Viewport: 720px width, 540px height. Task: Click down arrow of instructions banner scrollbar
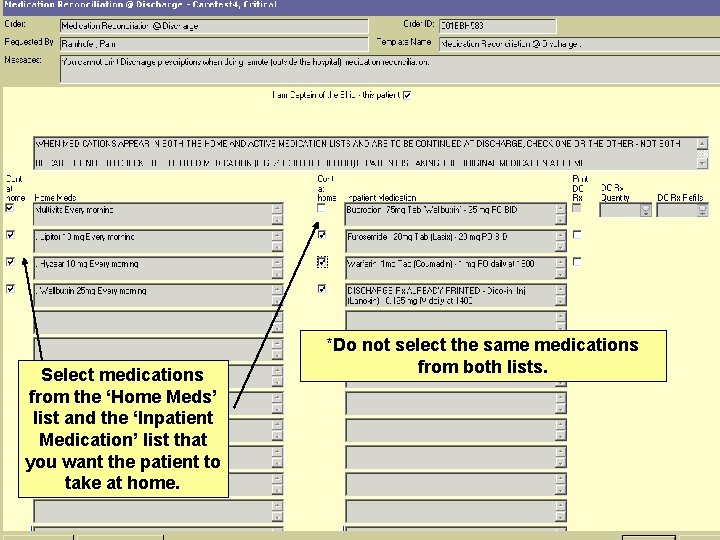coord(702,163)
